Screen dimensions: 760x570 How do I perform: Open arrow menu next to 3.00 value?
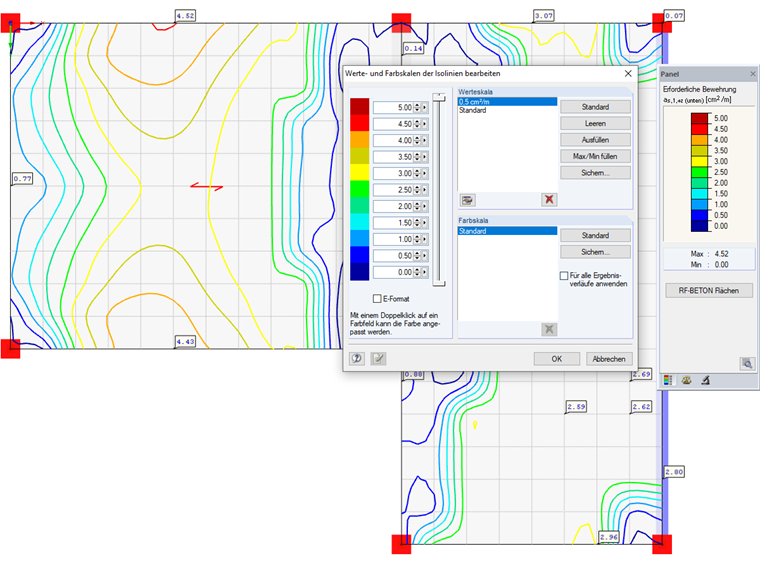[x=425, y=174]
